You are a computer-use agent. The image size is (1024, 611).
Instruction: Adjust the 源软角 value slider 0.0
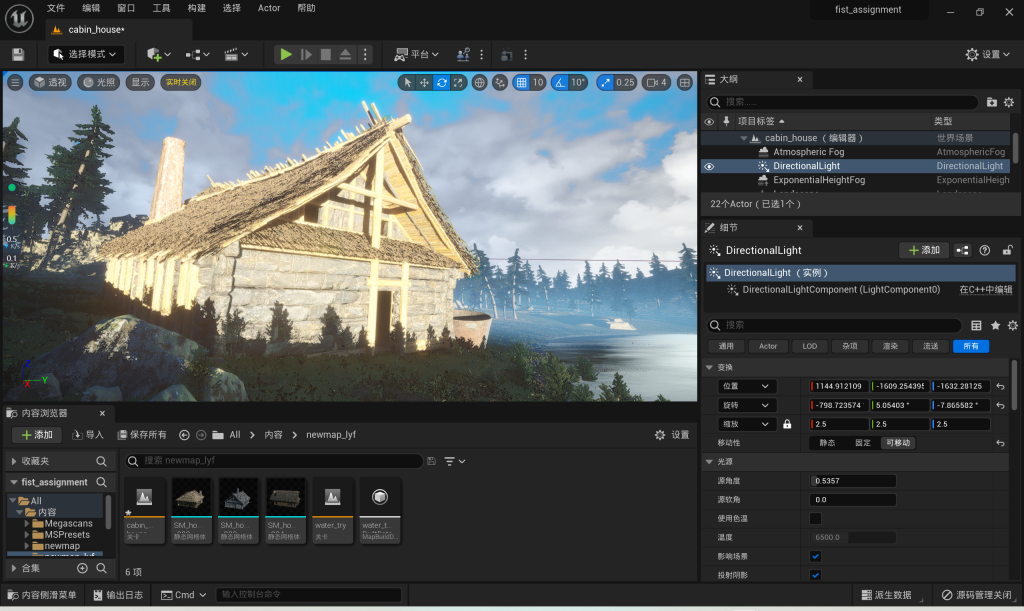[853, 500]
